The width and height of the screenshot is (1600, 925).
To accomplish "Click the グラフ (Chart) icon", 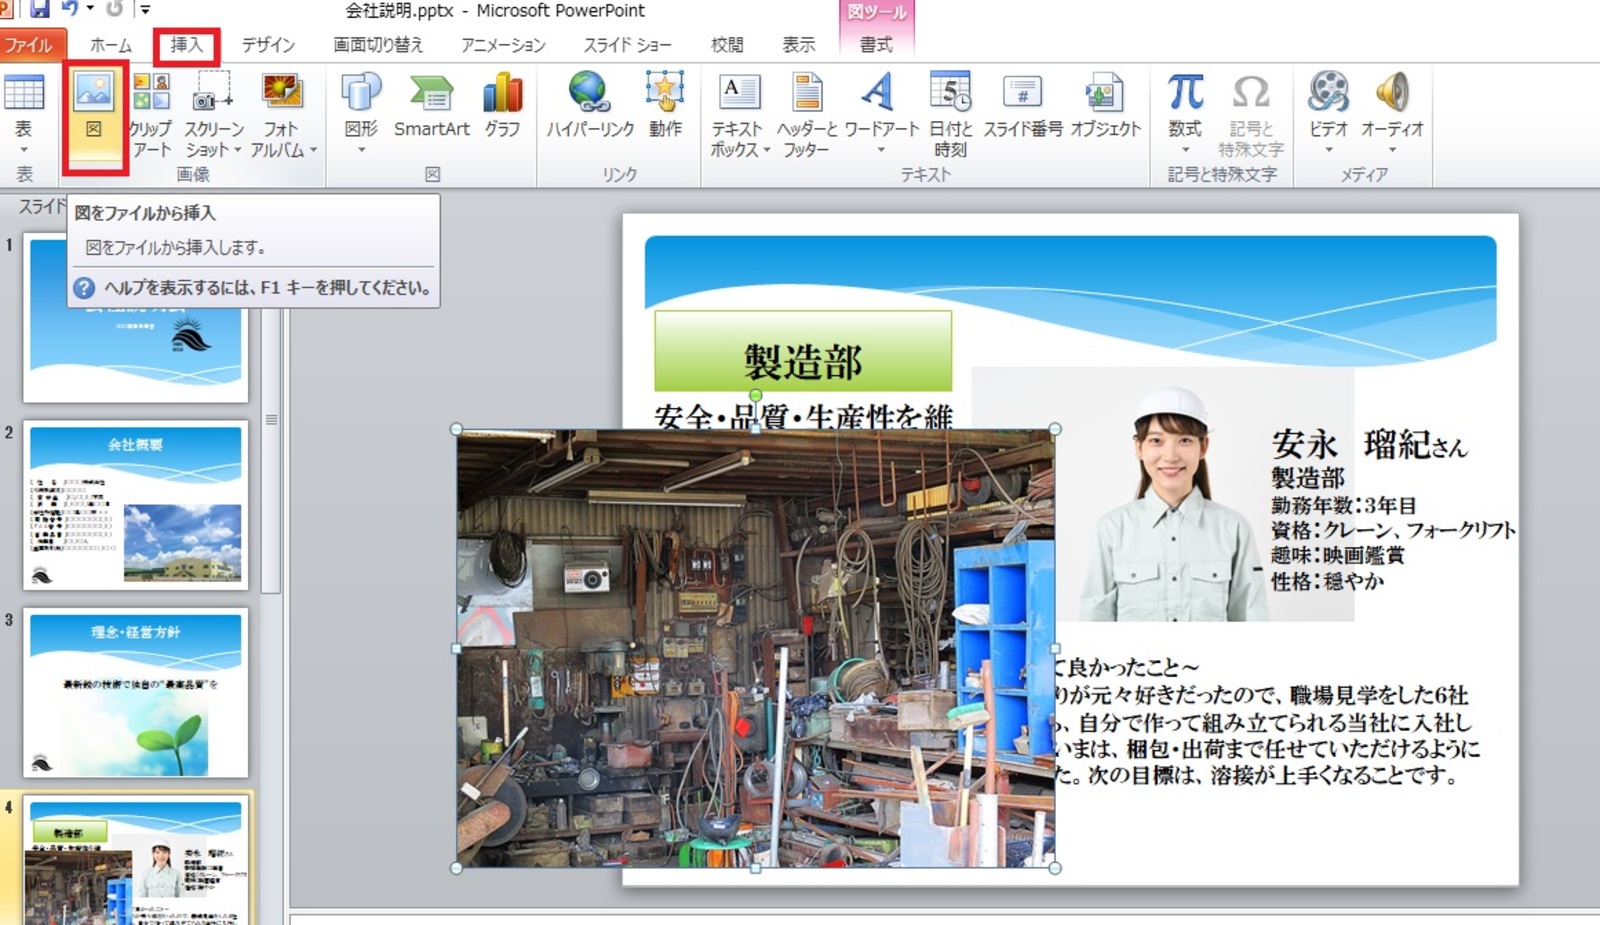I will 502,106.
